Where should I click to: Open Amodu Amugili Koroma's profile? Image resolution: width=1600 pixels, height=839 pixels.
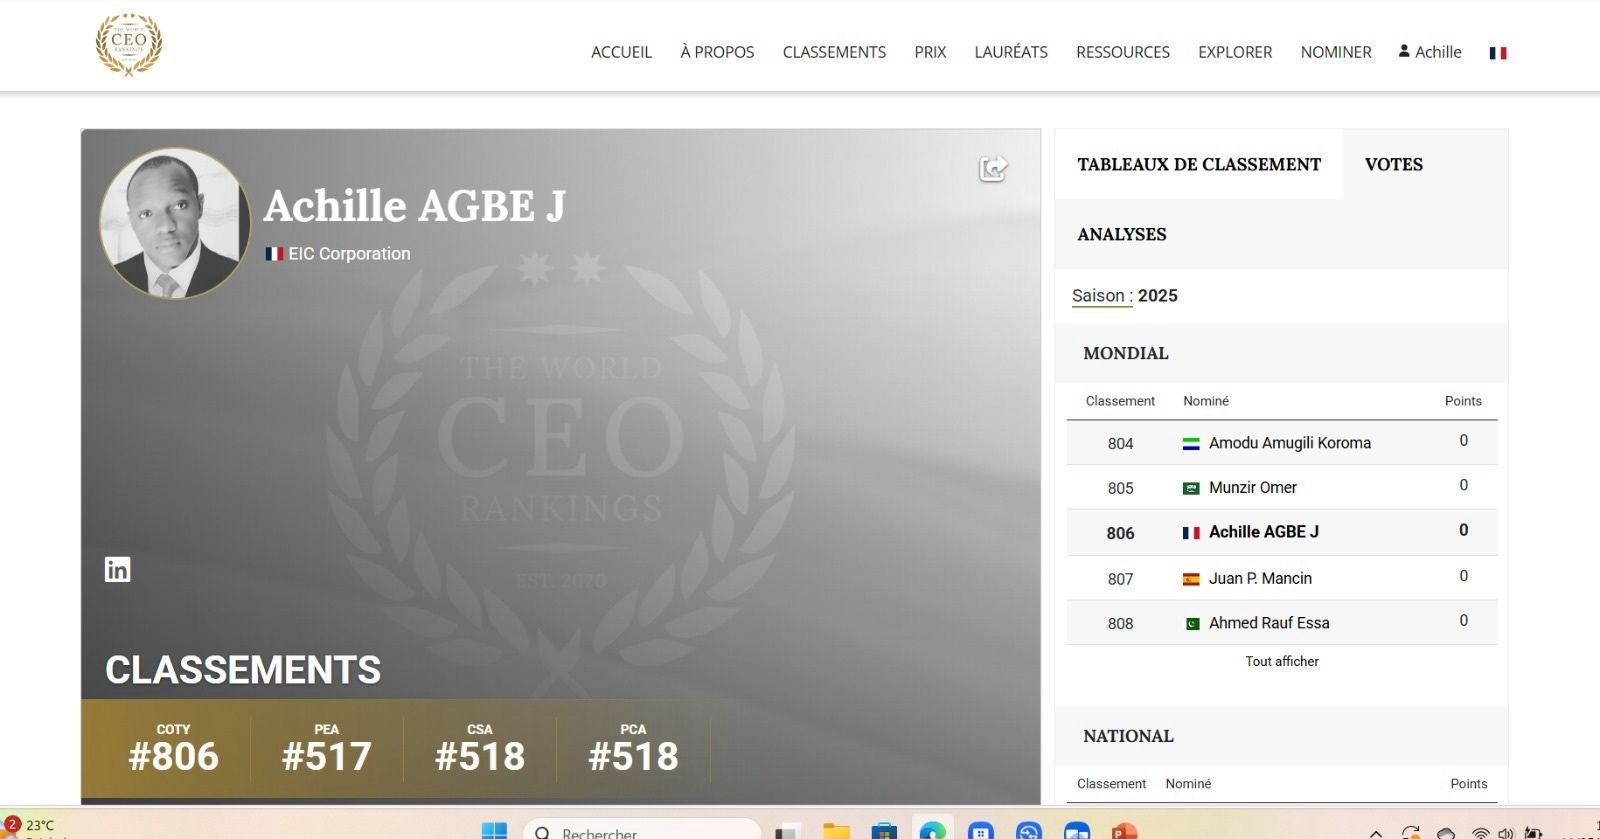coord(1289,443)
